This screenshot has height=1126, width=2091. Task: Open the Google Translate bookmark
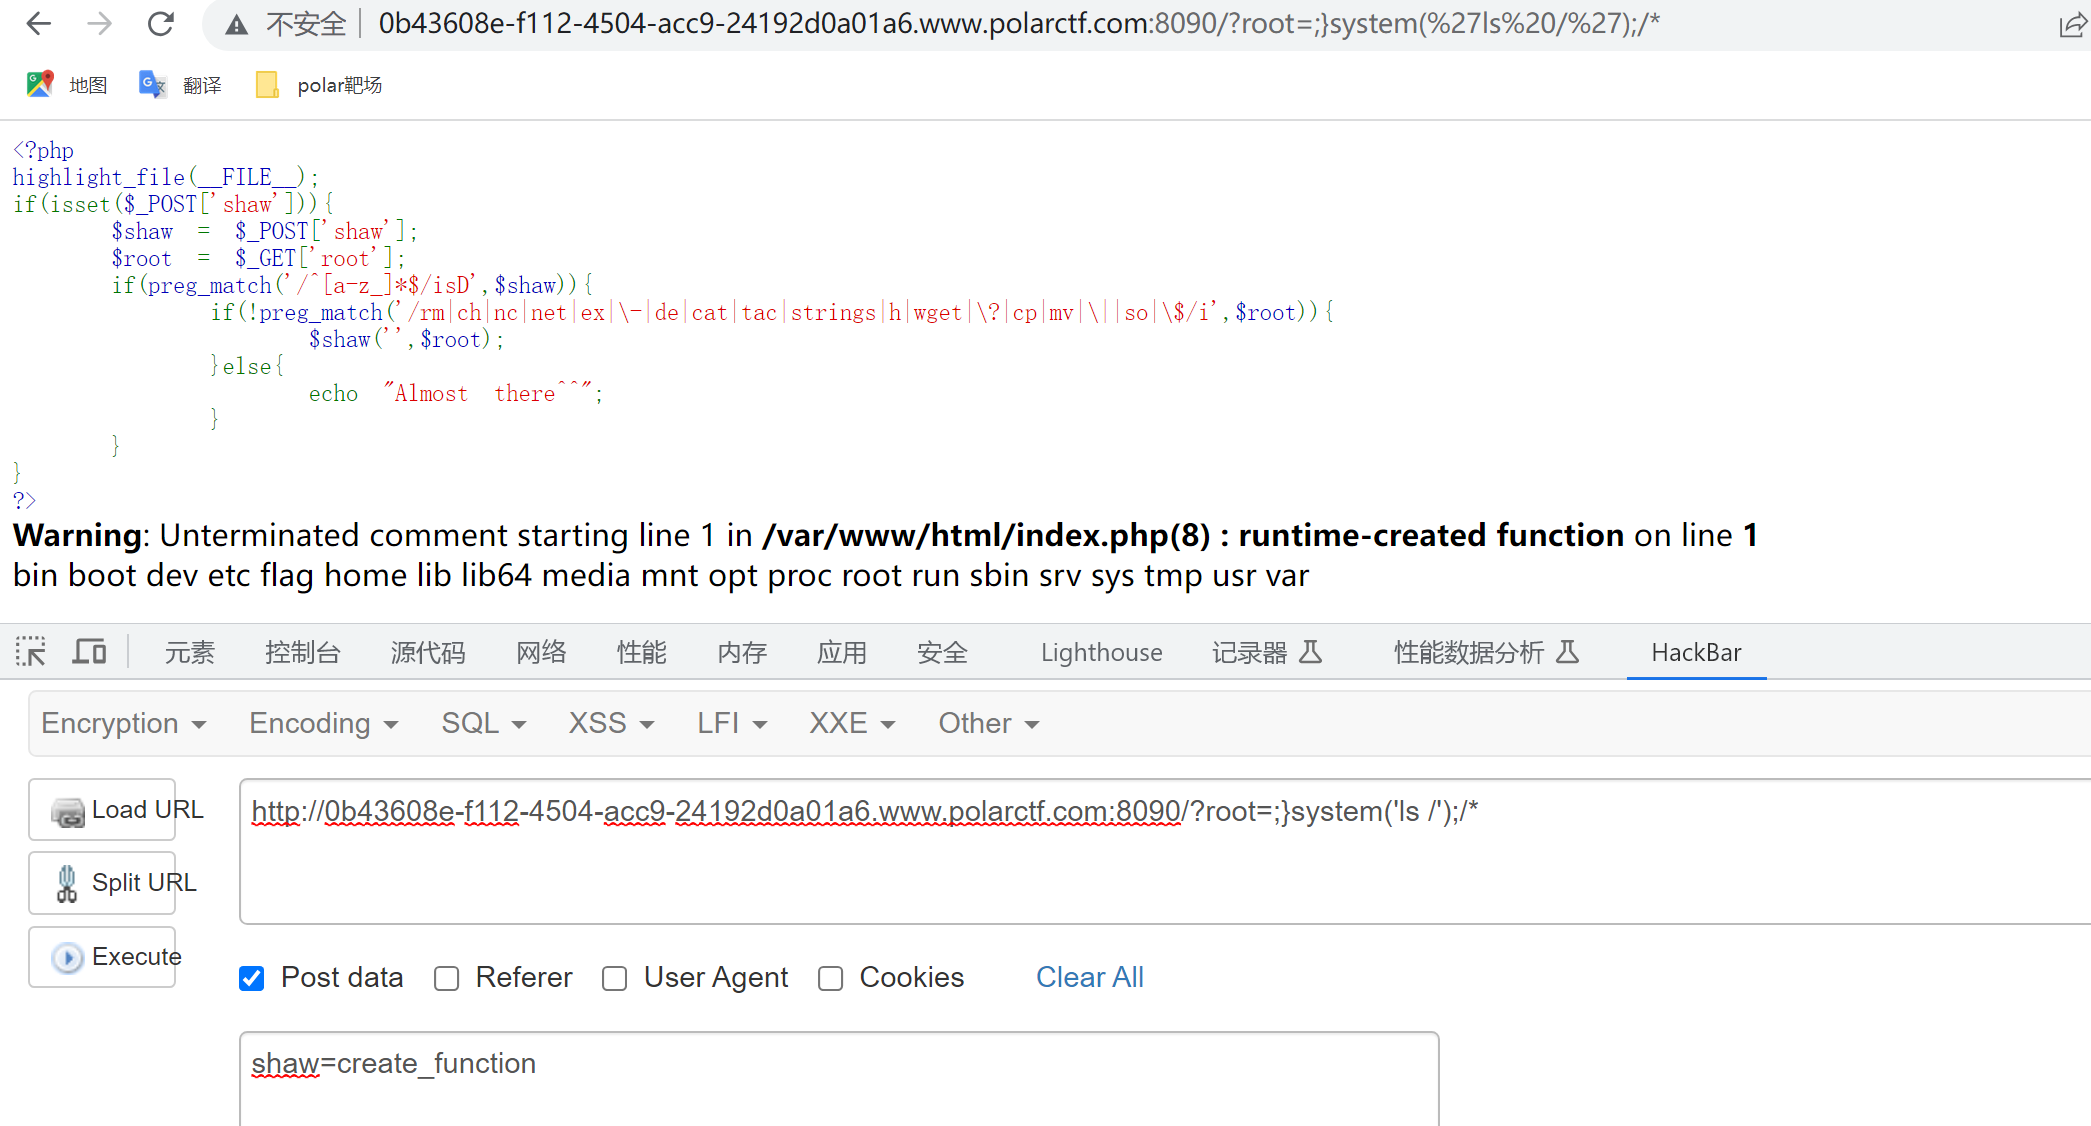click(152, 85)
